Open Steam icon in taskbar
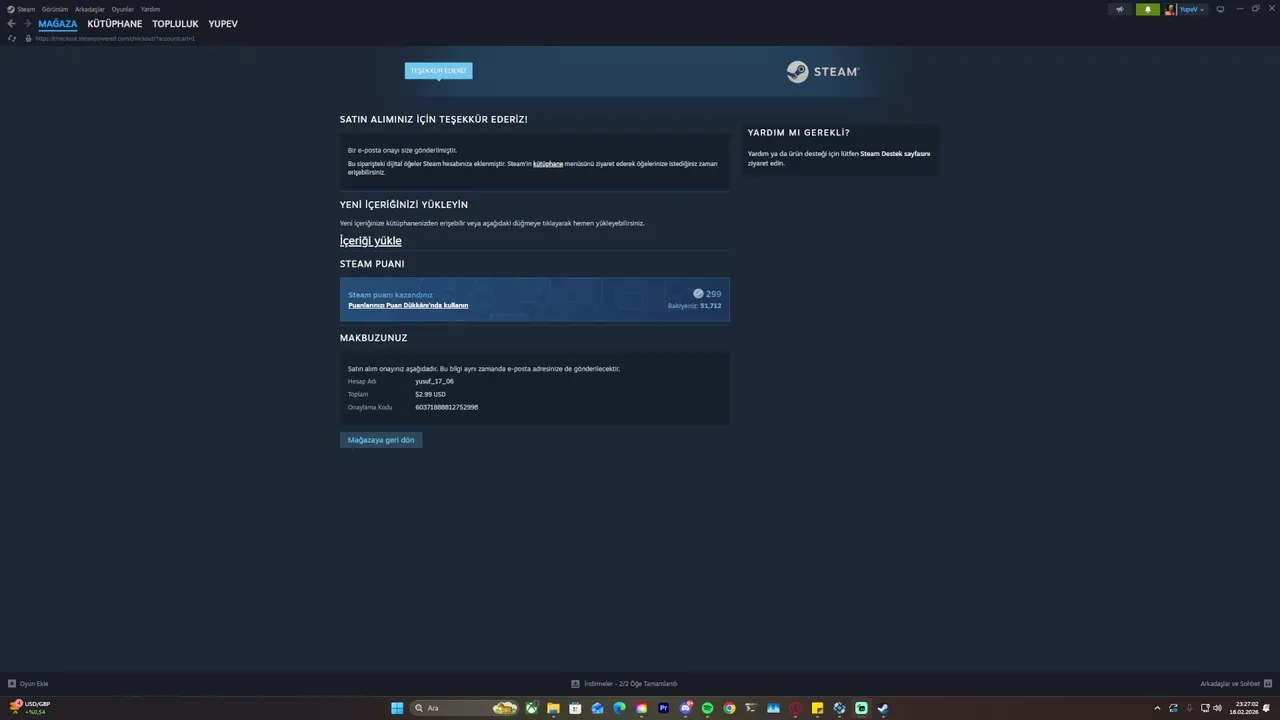The image size is (1280, 720). pos(883,708)
